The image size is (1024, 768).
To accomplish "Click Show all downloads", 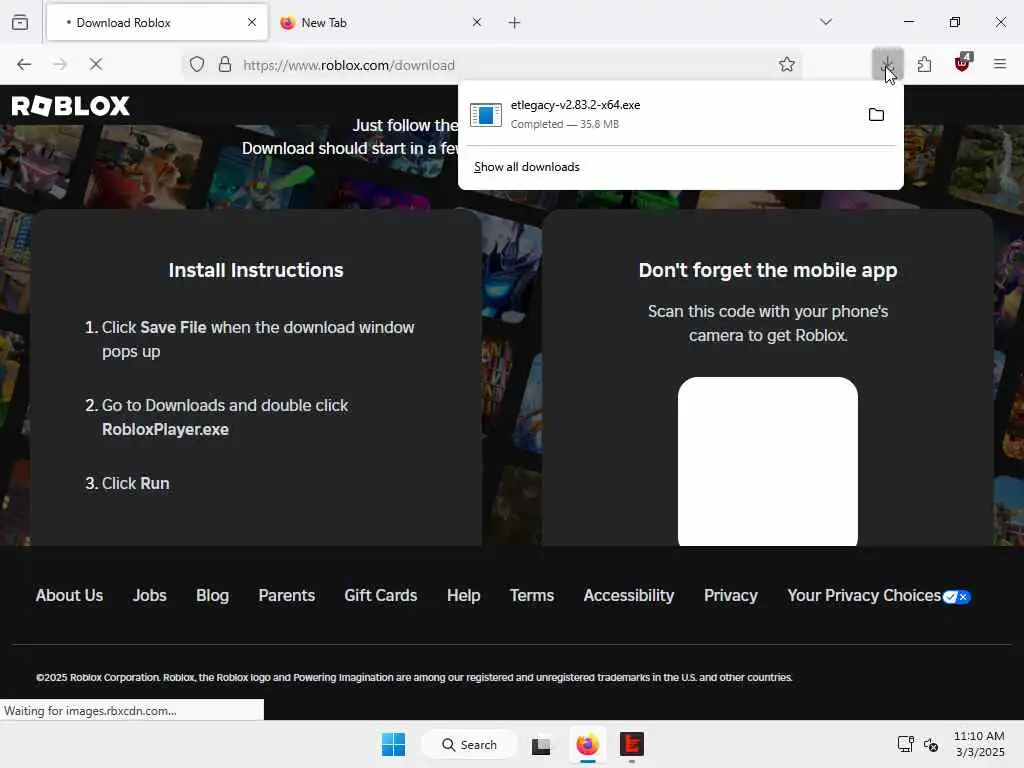I will point(526,167).
